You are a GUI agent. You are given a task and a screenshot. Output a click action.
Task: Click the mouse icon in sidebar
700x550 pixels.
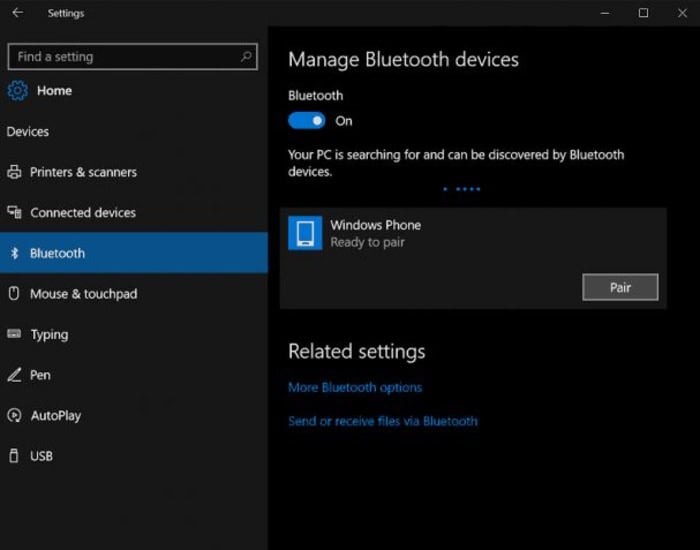[x=14, y=293]
